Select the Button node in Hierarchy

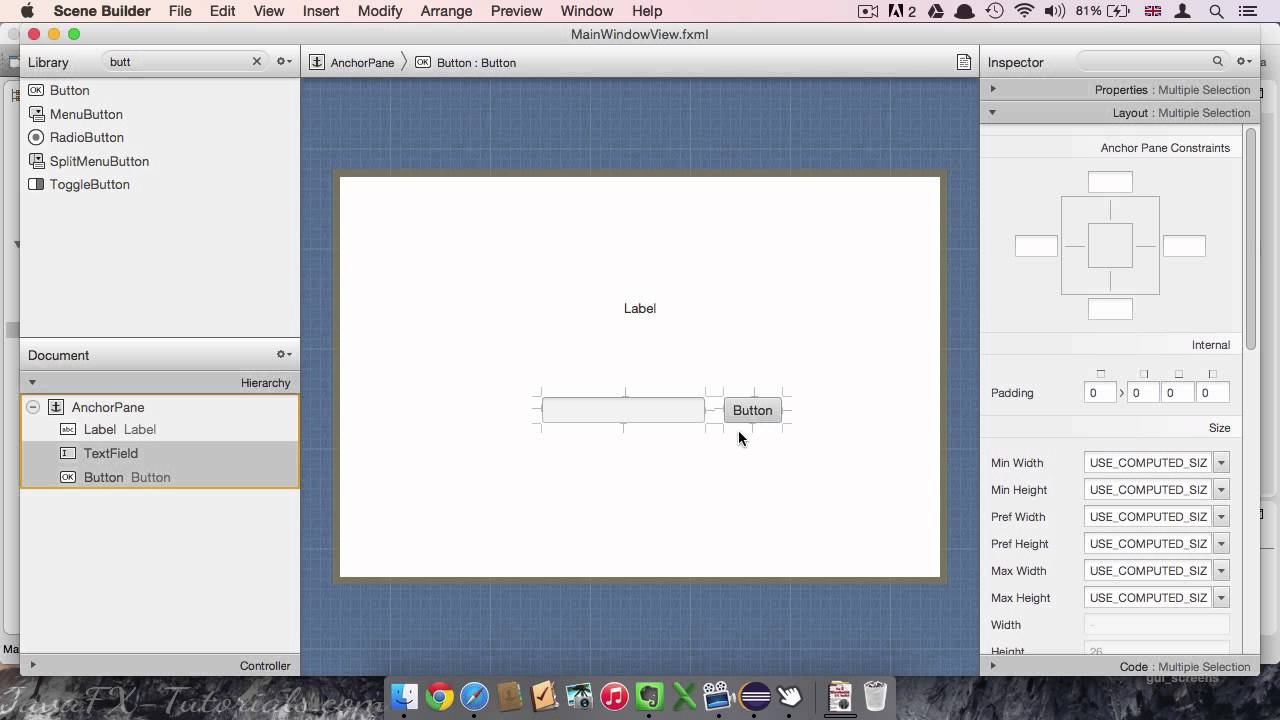pos(160,477)
